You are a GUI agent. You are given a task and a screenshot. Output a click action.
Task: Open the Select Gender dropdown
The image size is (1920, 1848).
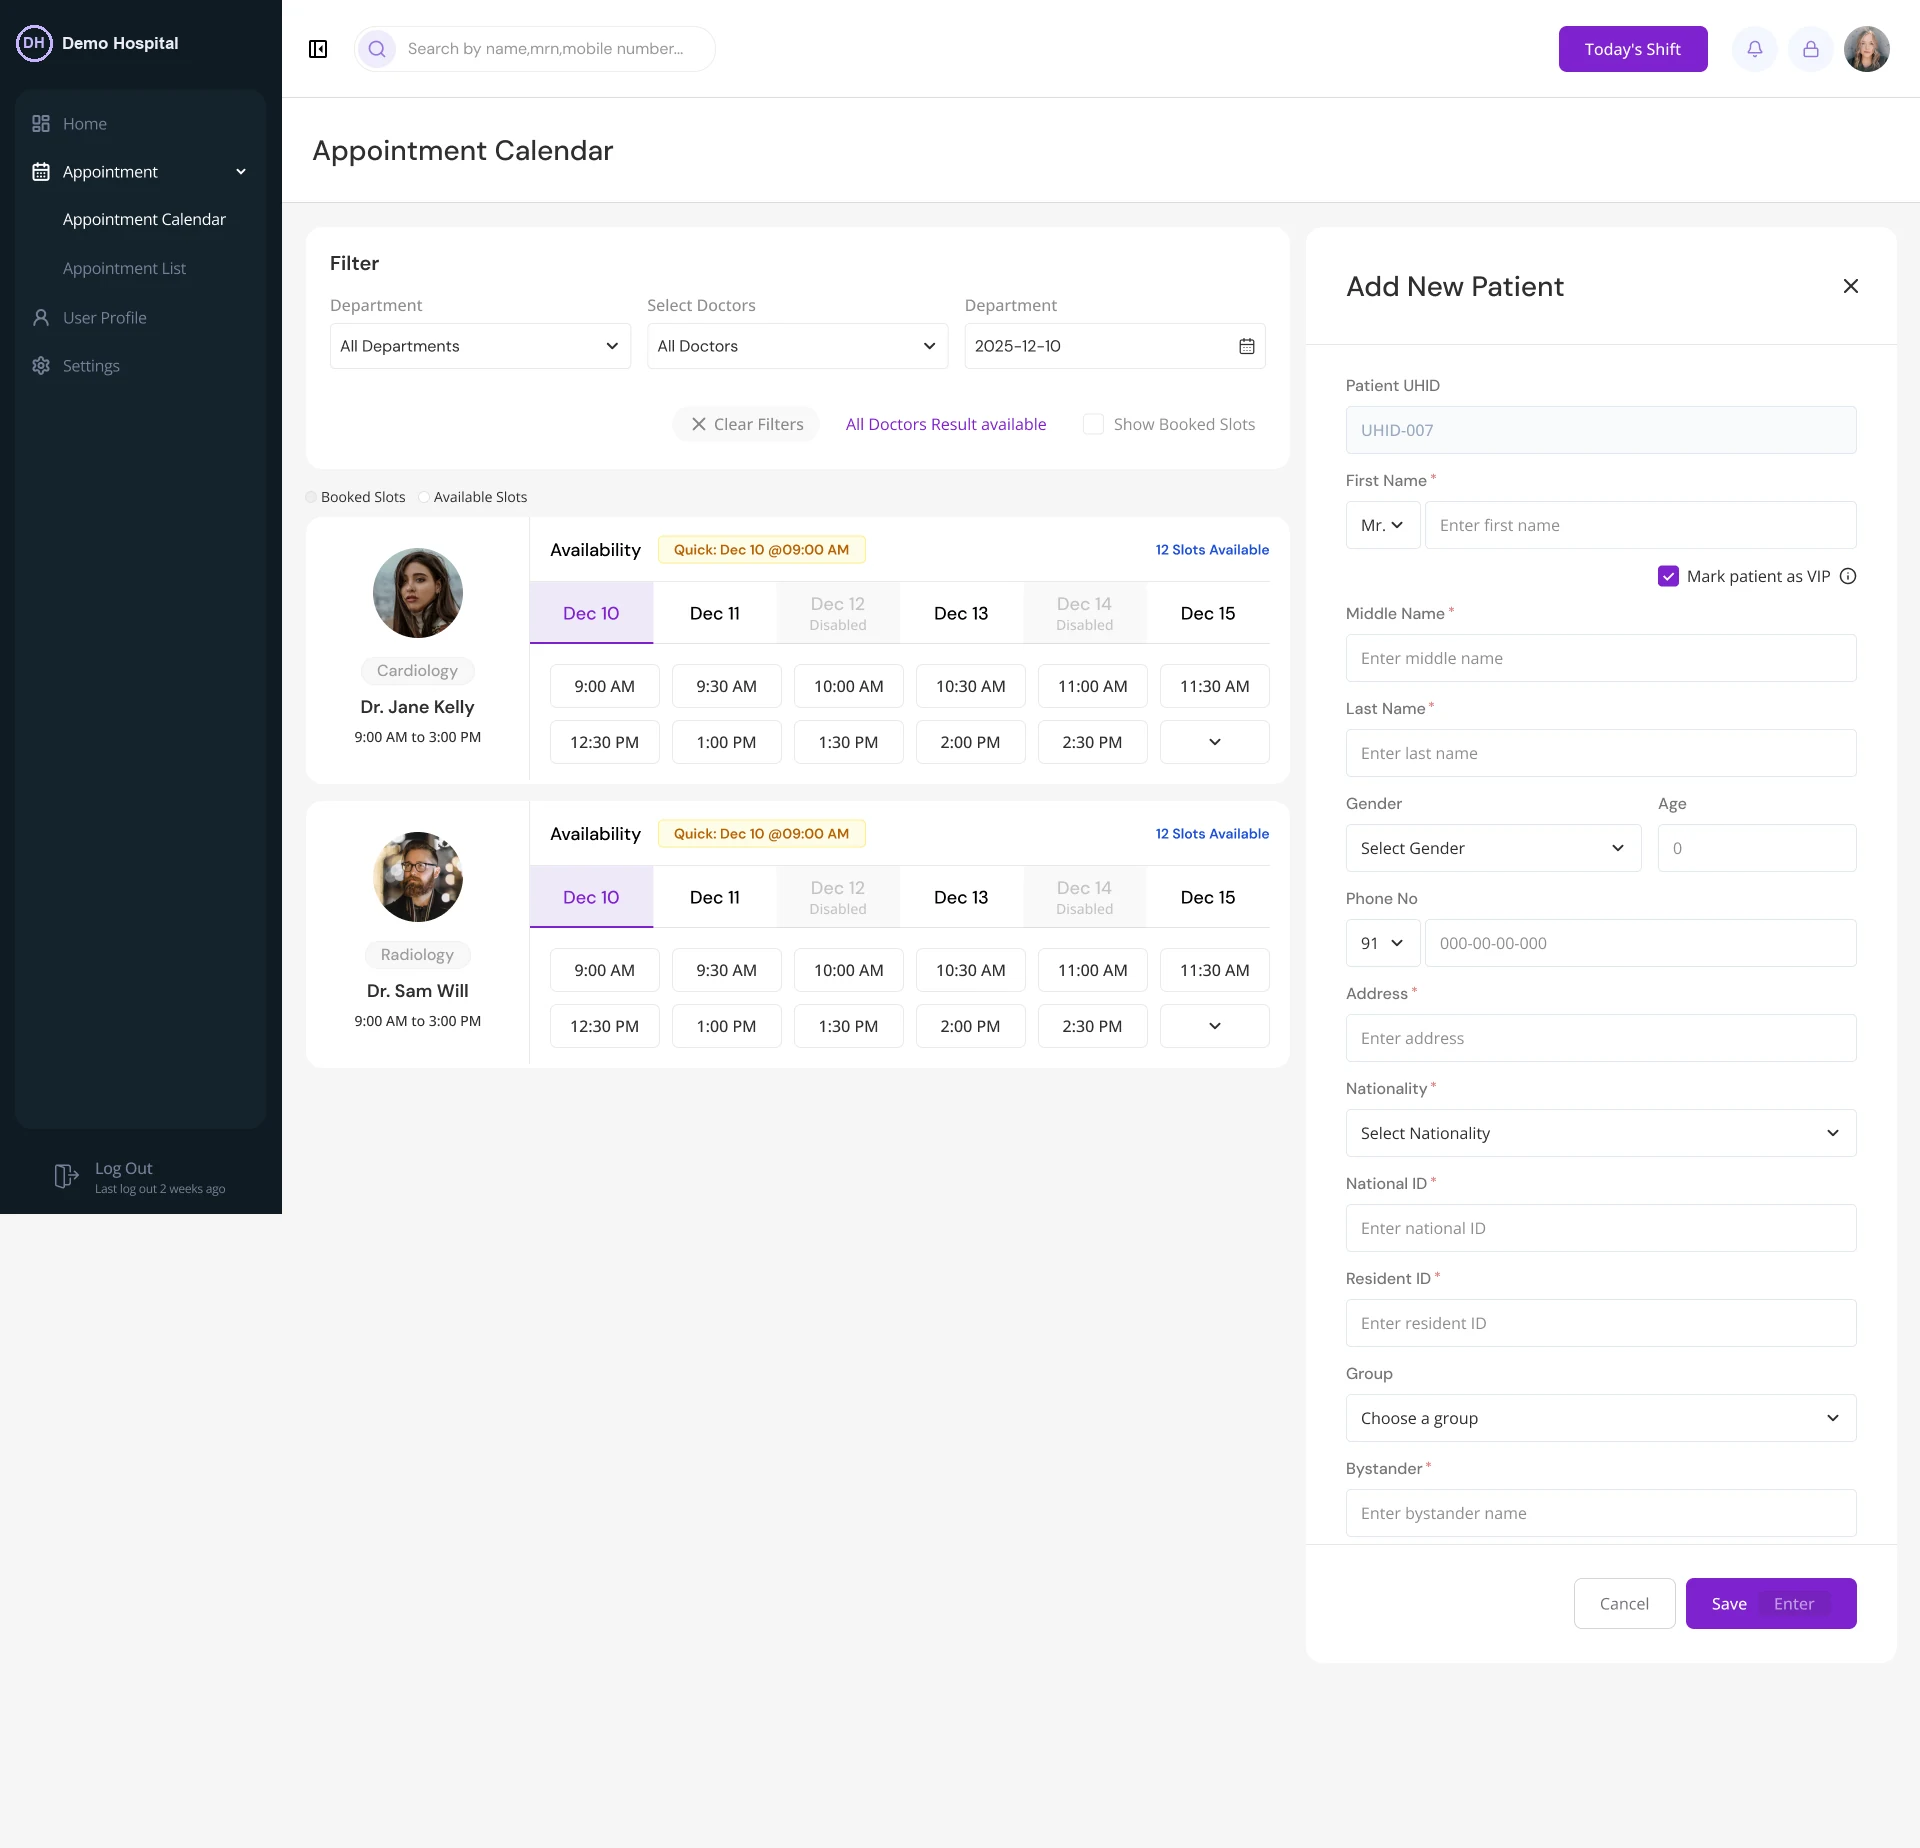(x=1493, y=848)
